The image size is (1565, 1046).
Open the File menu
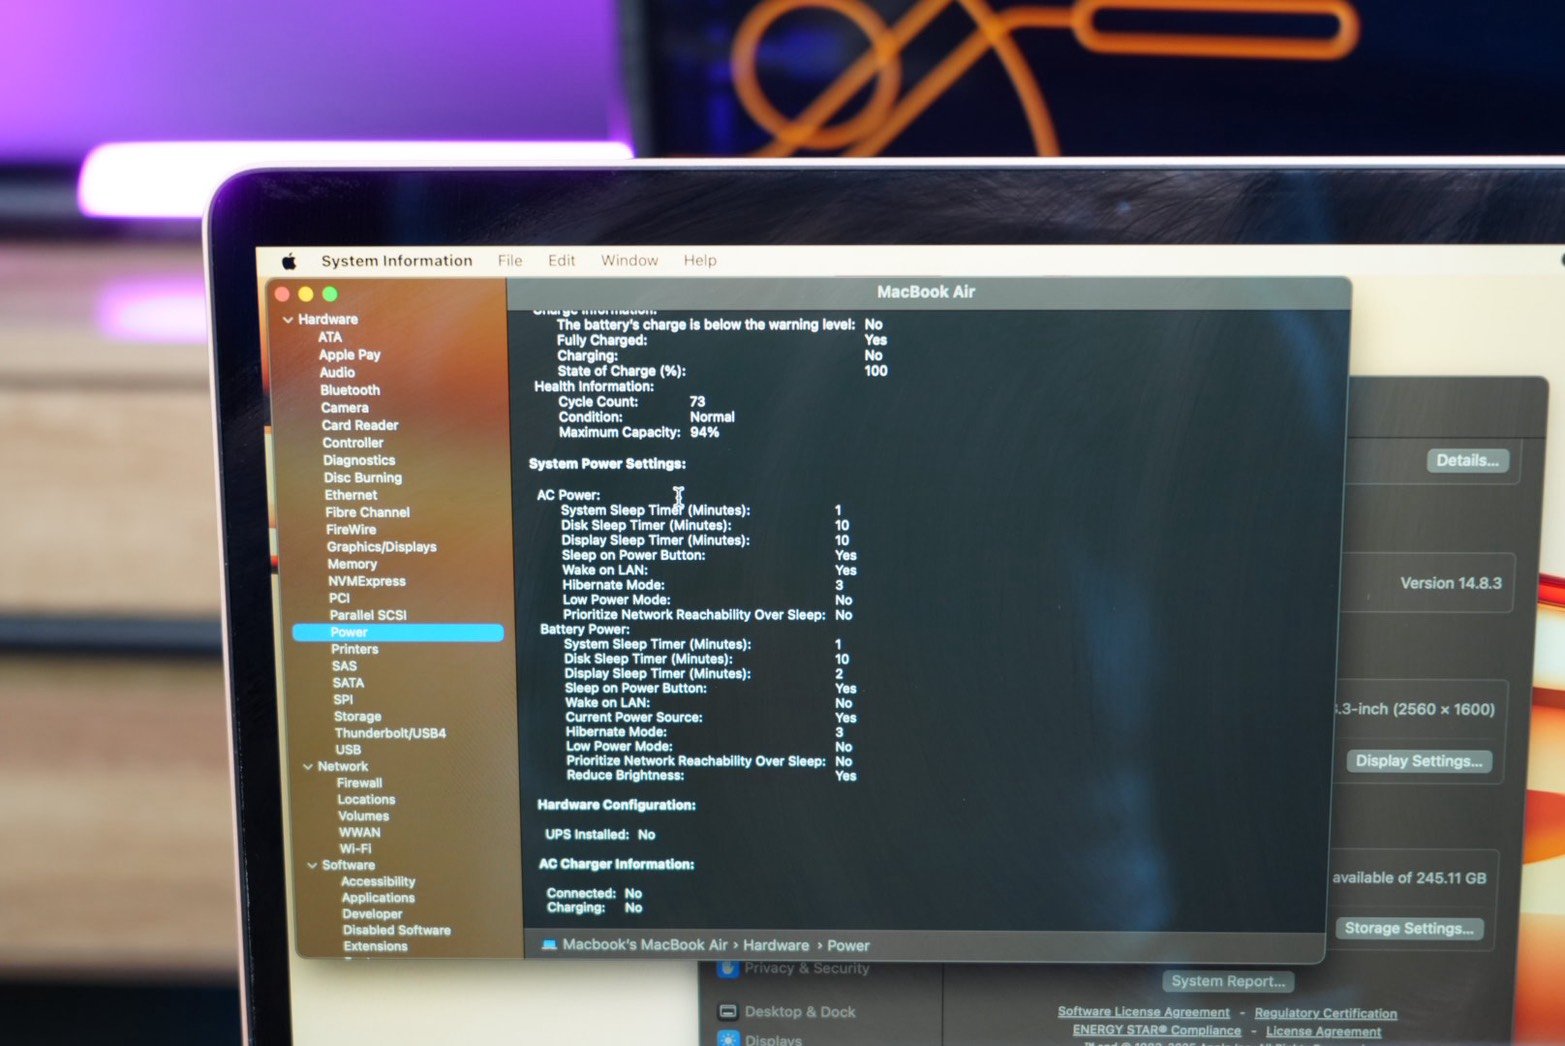pyautogui.click(x=510, y=261)
